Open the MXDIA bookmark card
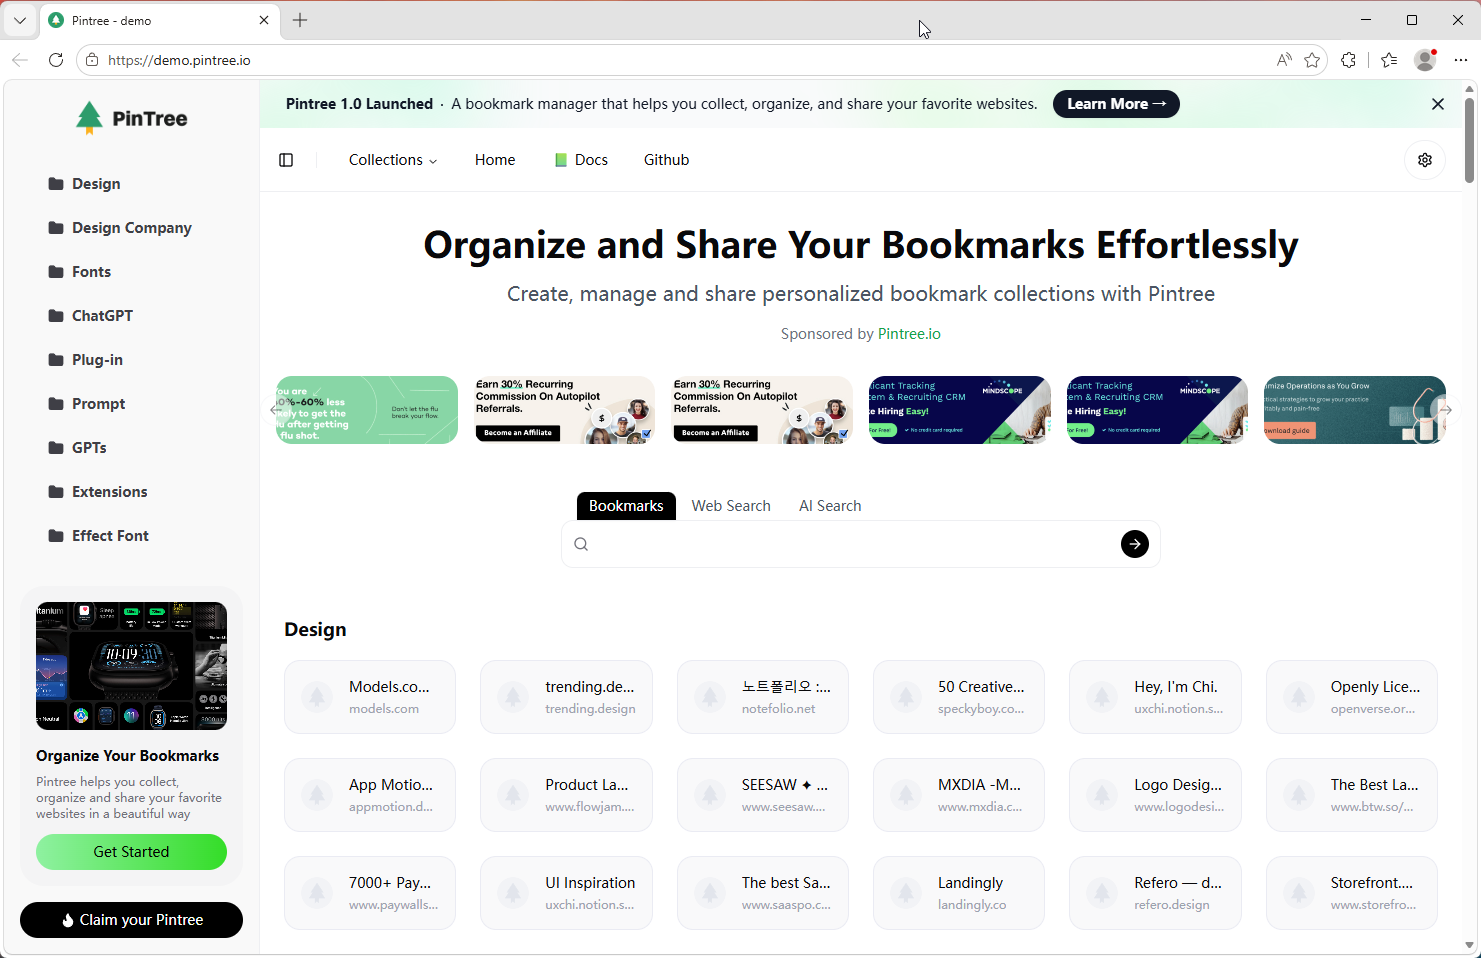This screenshot has height=958, width=1481. tap(959, 795)
